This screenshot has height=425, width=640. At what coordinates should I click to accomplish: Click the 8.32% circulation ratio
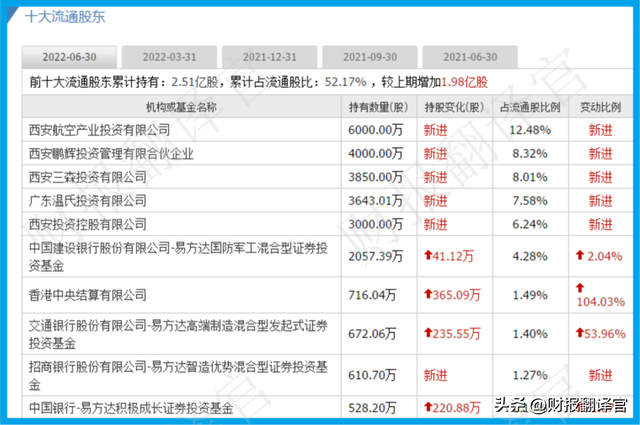point(530,154)
